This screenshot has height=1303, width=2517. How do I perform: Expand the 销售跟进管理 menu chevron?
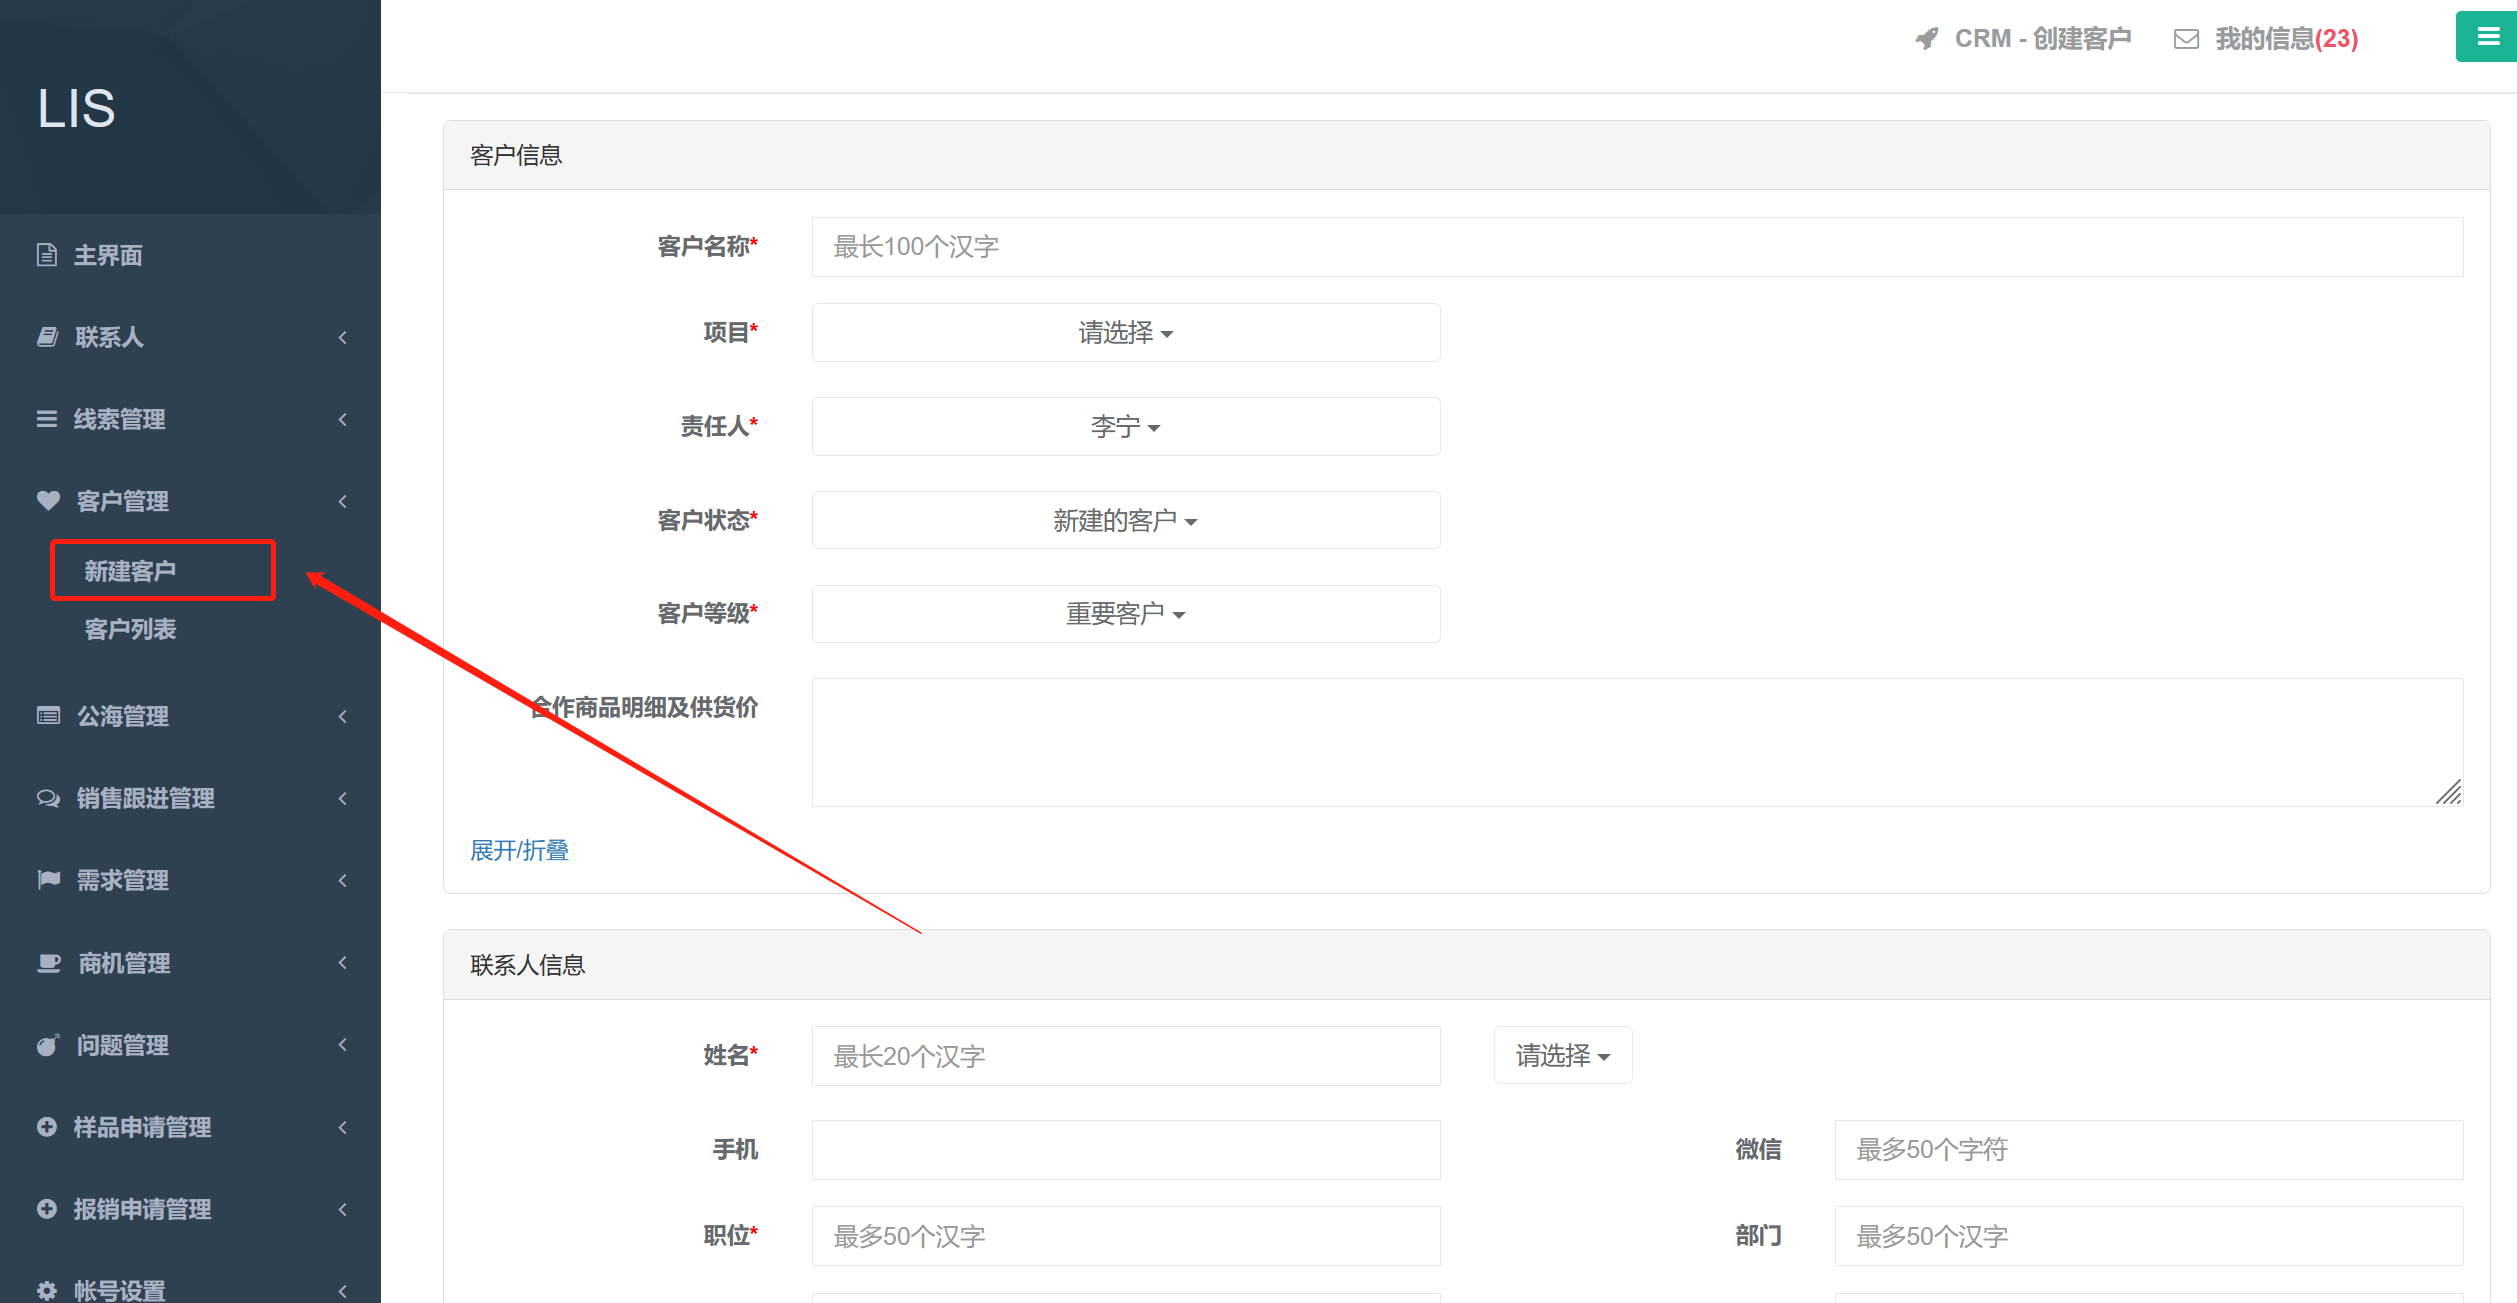point(343,798)
